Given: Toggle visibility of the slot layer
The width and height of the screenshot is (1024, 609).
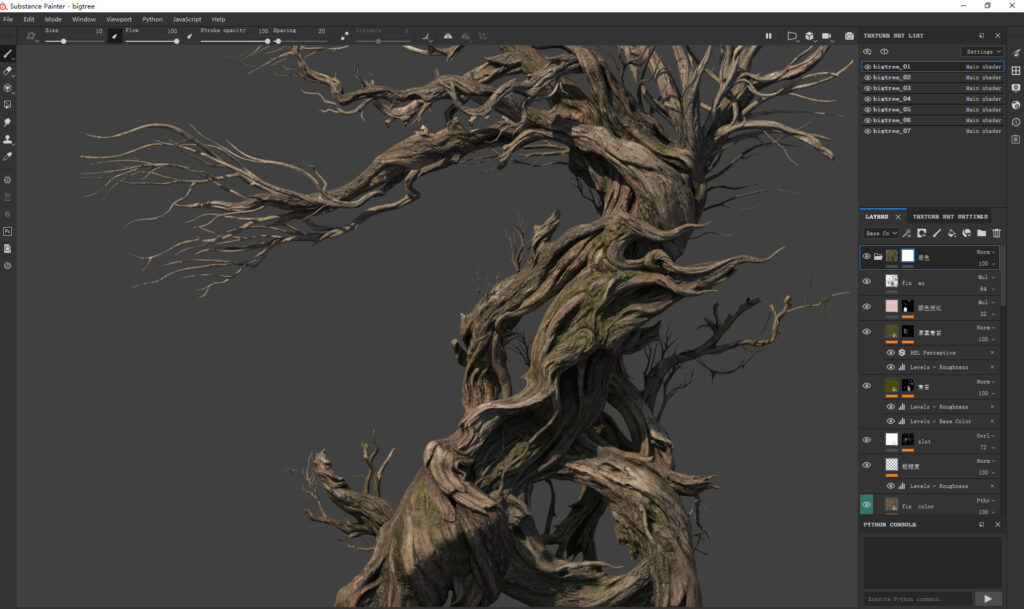Looking at the screenshot, I should pyautogui.click(x=867, y=439).
